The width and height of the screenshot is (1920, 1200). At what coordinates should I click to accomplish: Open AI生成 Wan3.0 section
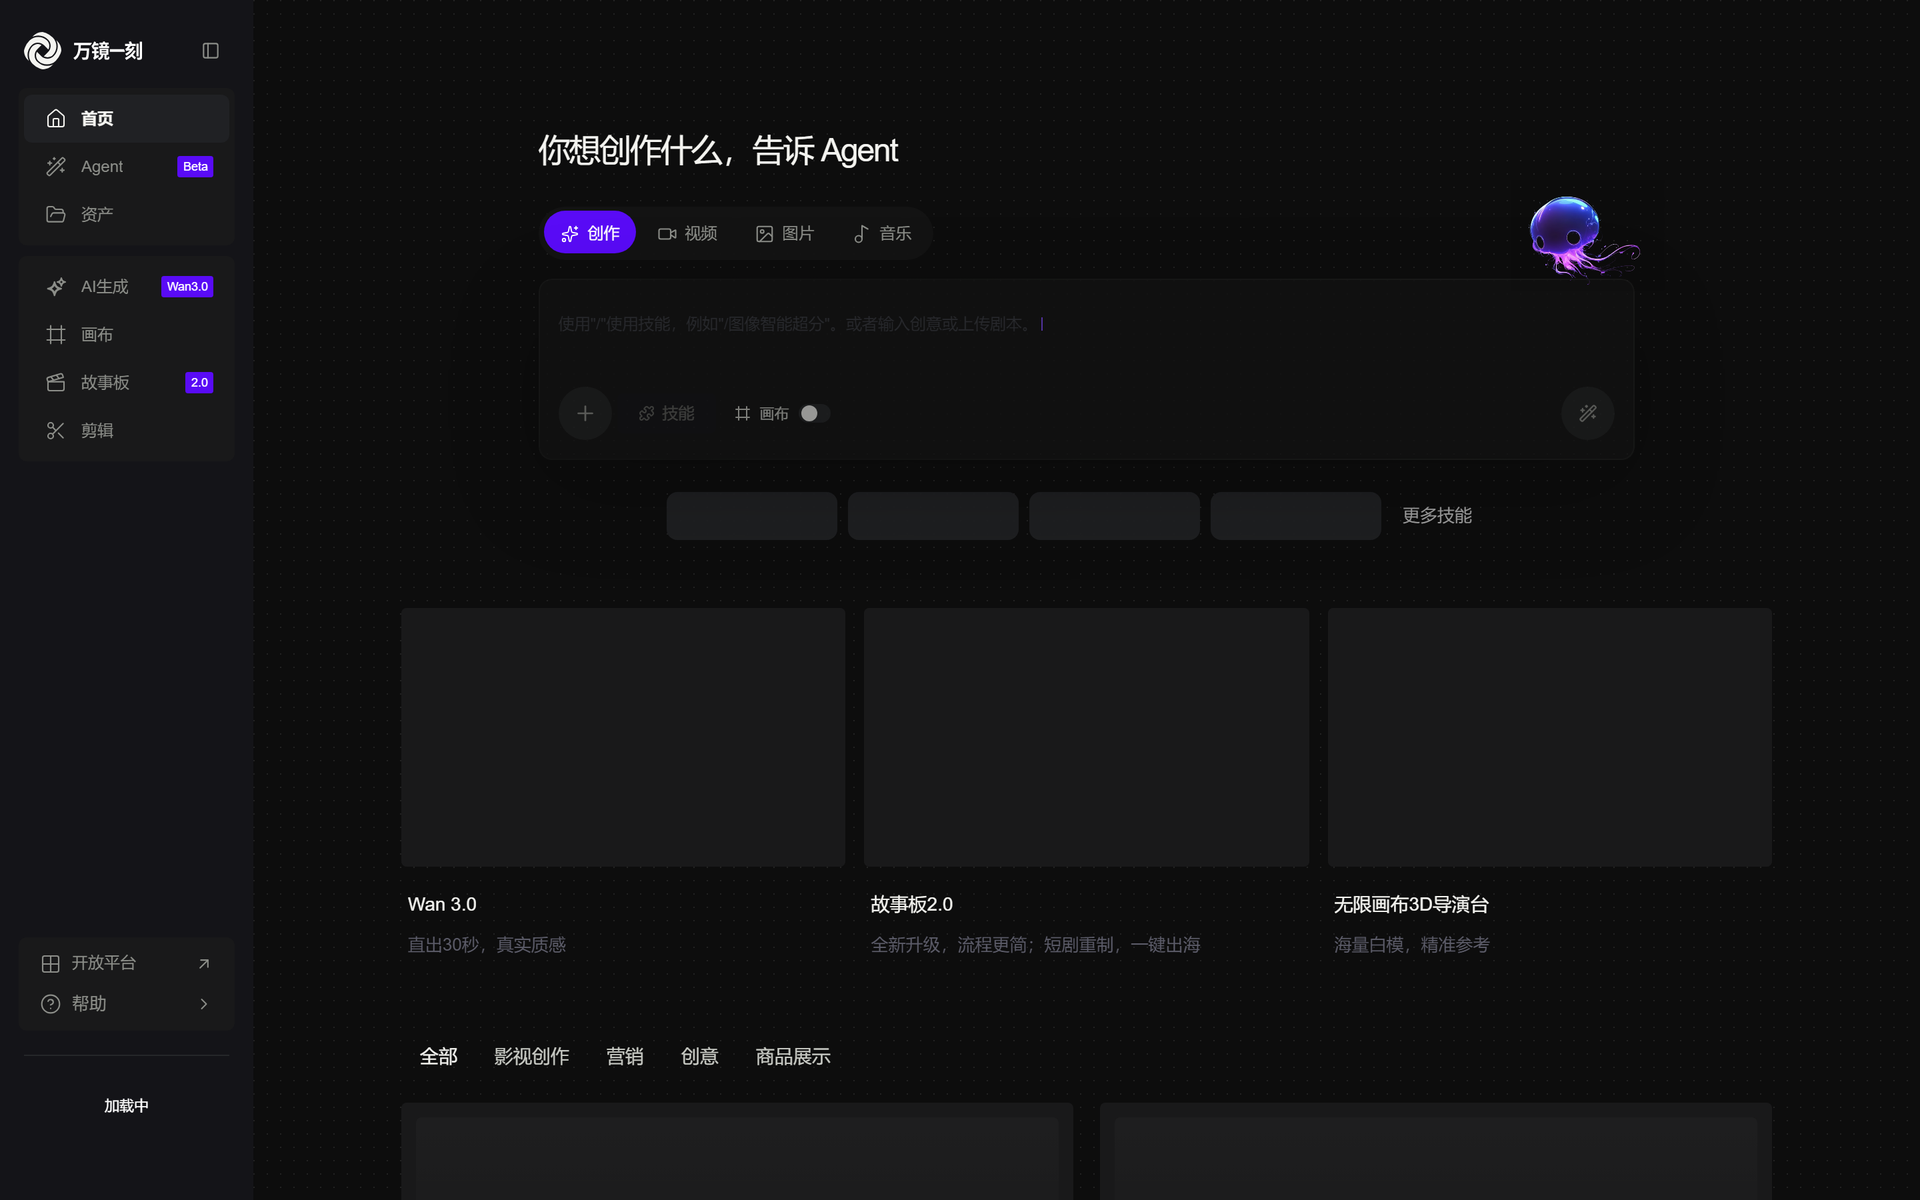point(126,286)
